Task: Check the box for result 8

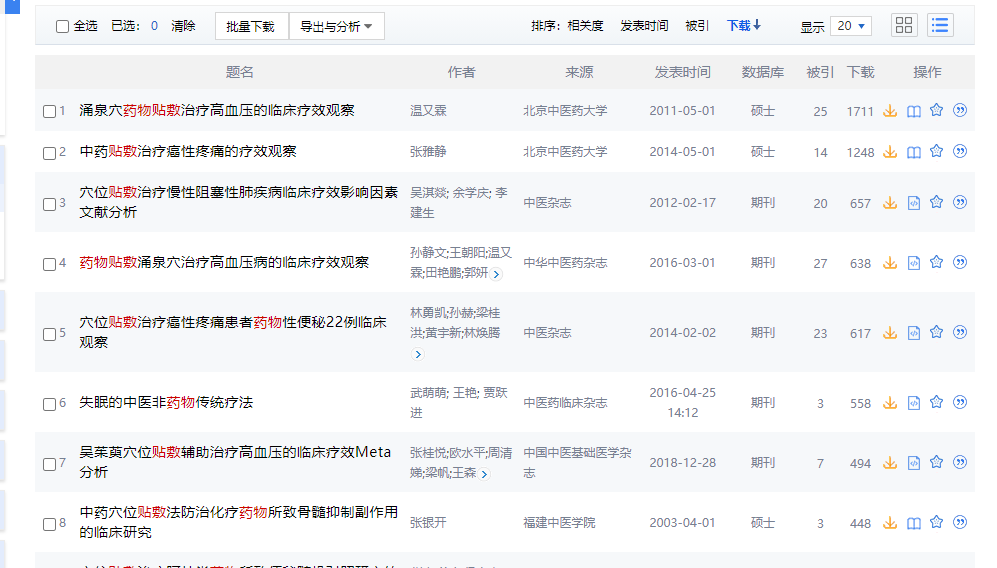Action: point(49,523)
